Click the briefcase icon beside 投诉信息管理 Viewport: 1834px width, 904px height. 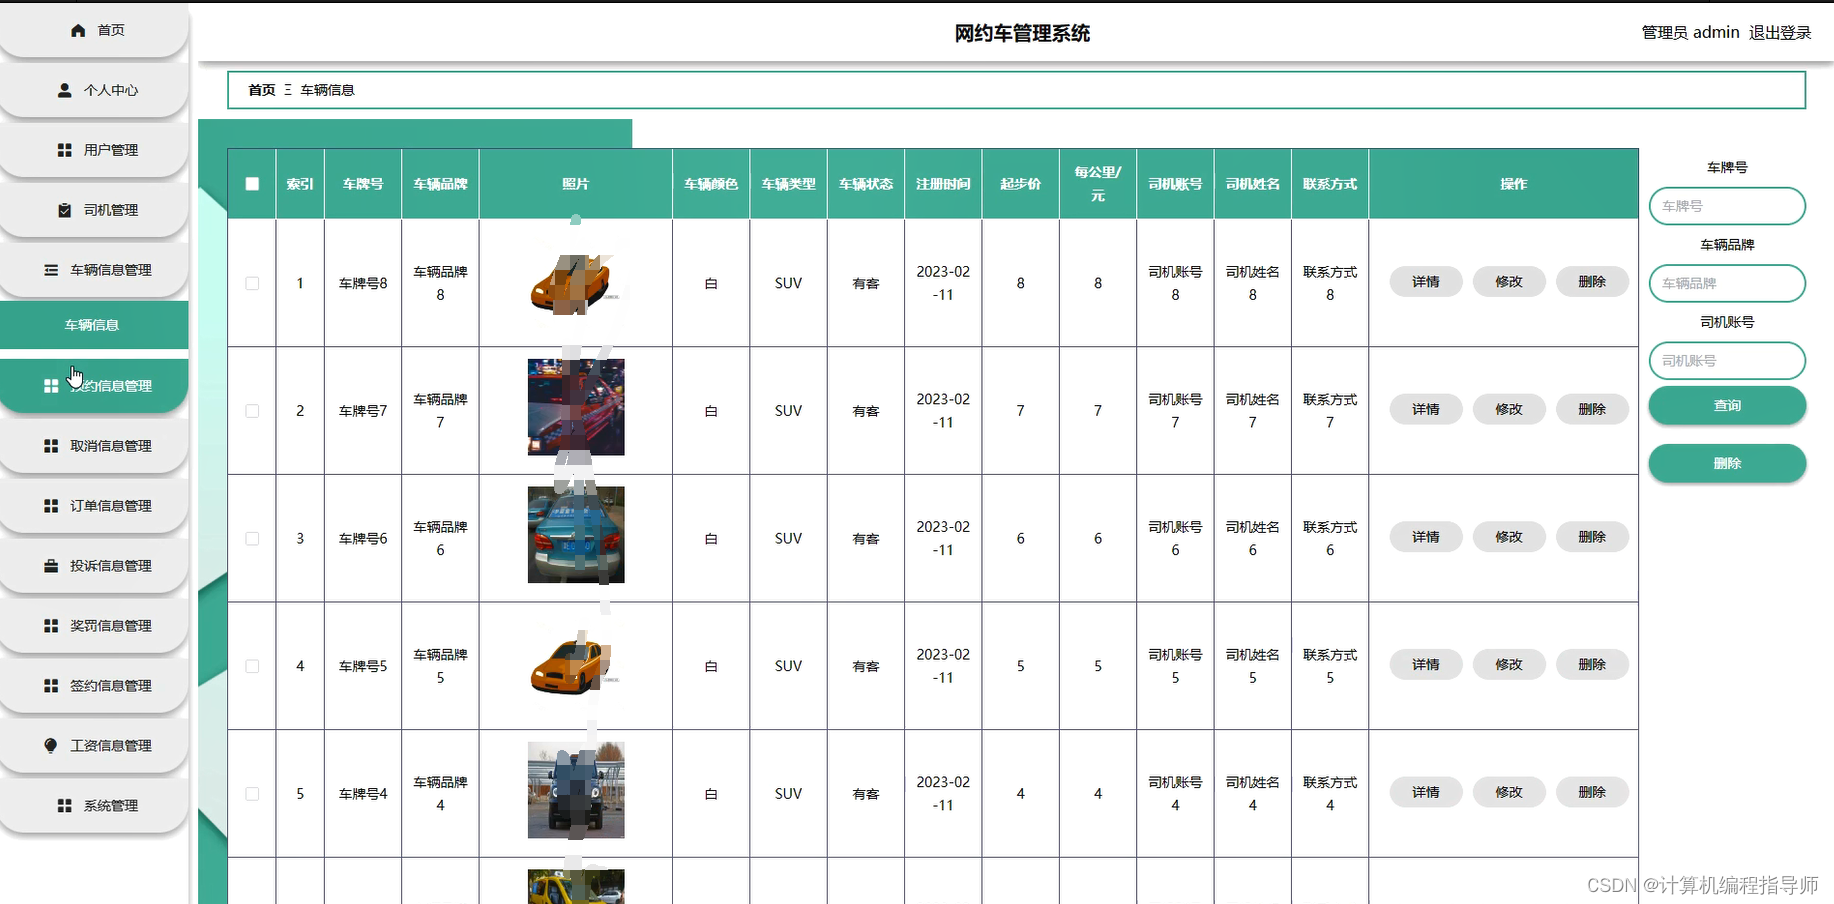[51, 566]
